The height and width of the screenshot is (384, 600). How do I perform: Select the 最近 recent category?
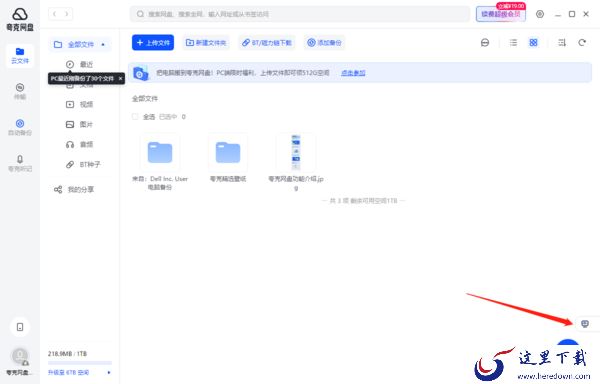[80, 64]
